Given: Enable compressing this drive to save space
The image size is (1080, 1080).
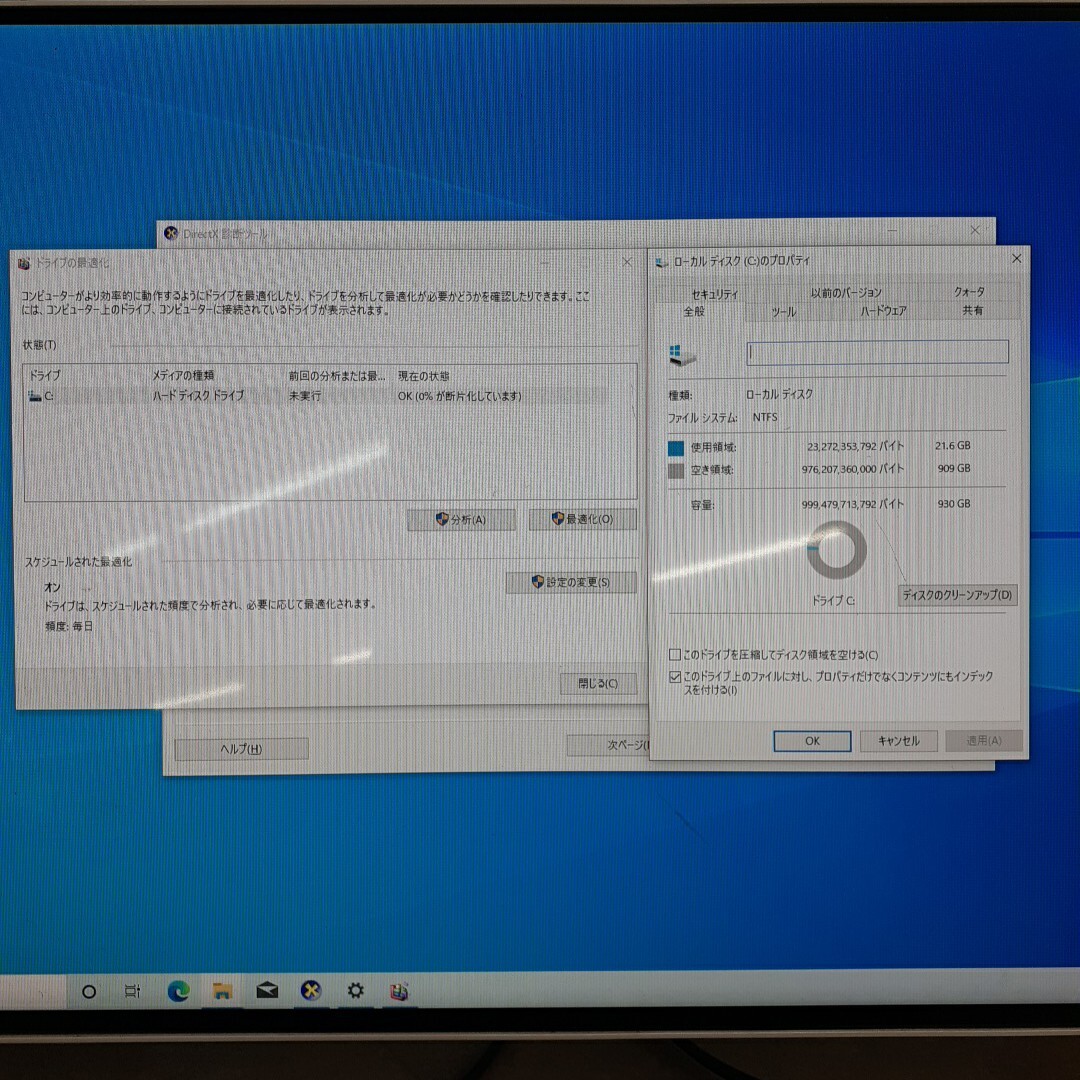Looking at the screenshot, I should (x=675, y=654).
